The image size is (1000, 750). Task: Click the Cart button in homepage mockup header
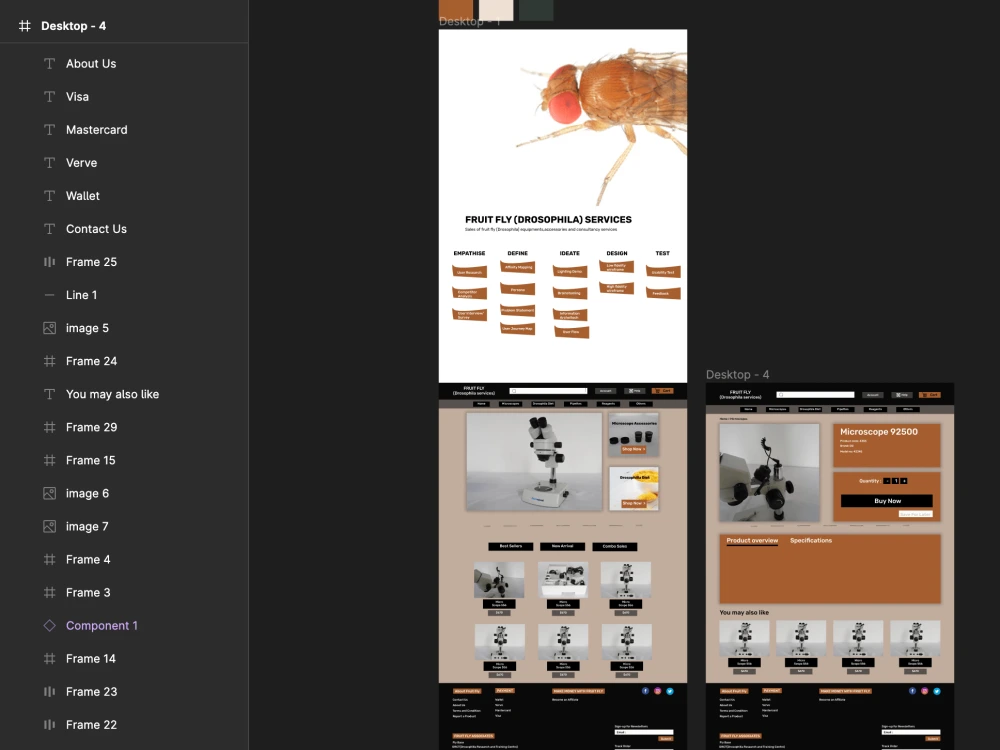coord(663,391)
